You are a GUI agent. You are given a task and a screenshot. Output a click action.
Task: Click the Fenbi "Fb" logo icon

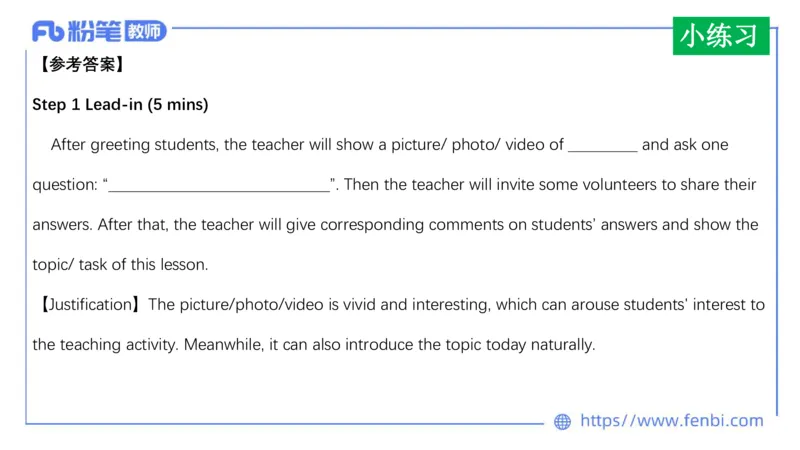point(48,32)
